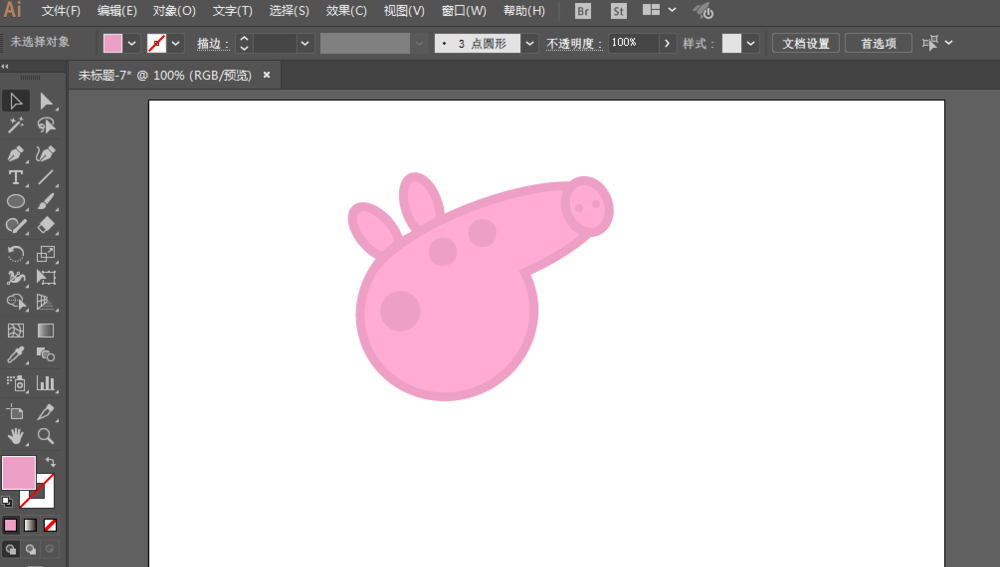1000x567 pixels.
Task: Click the 首选项 button
Action: (878, 43)
